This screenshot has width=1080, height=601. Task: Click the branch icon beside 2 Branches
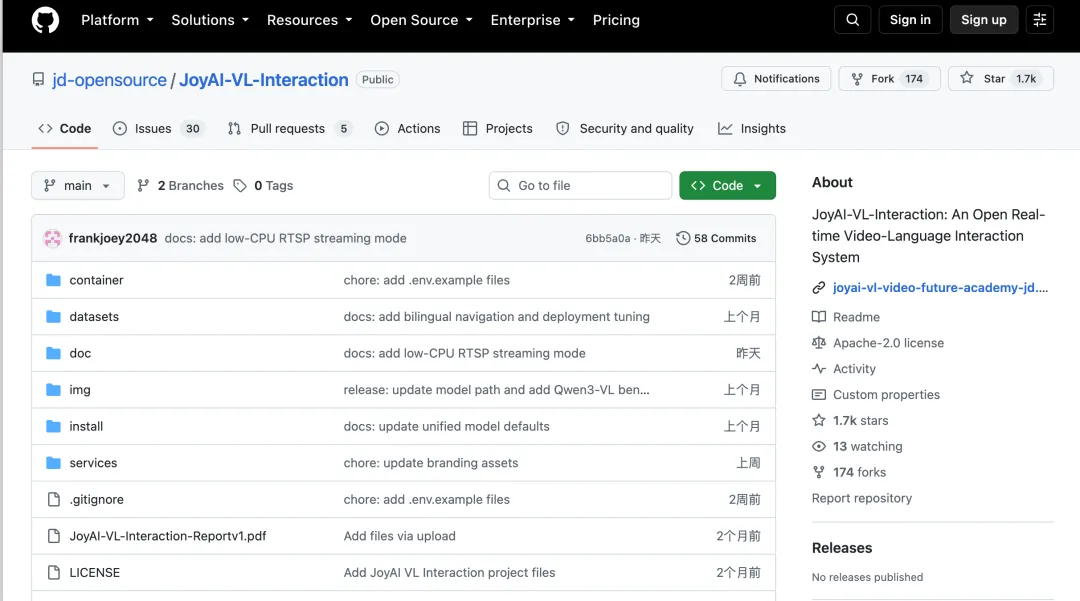click(143, 186)
